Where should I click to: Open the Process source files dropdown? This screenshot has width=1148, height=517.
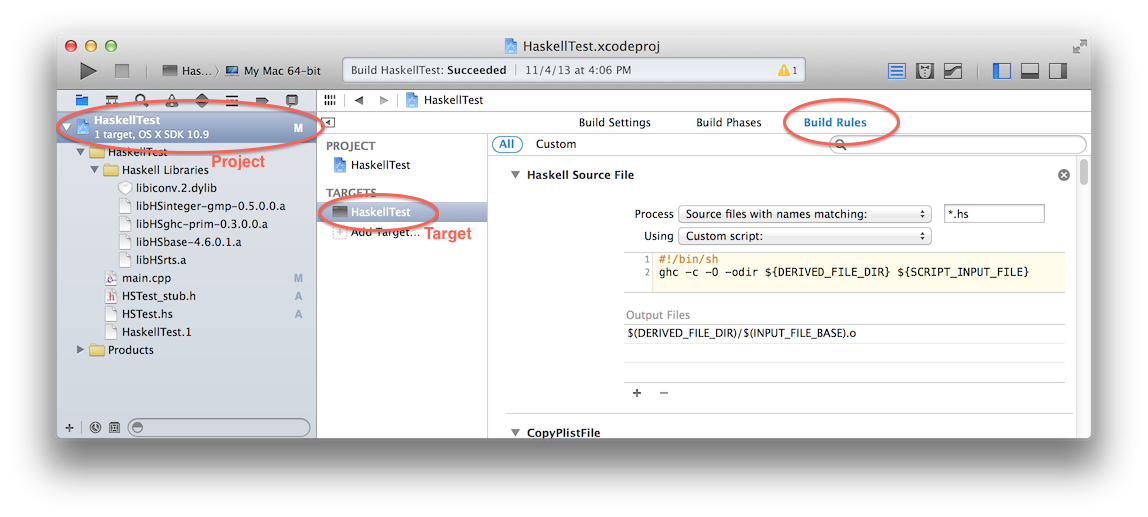click(x=805, y=215)
